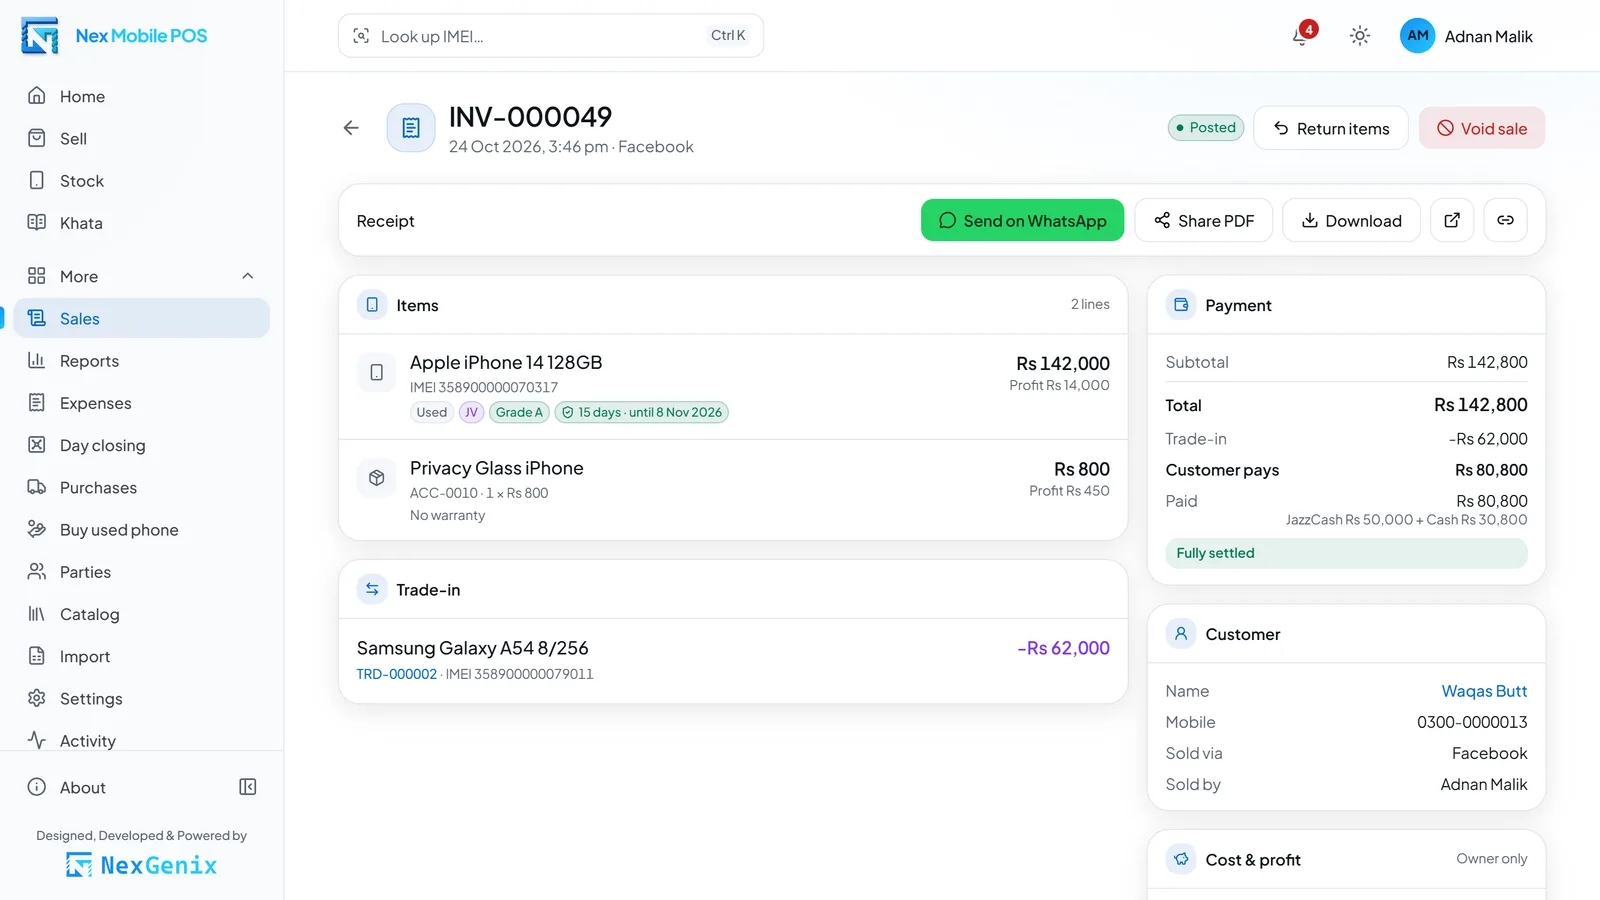Click the Posted status badge
Viewport: 1600px width, 900px height.
pyautogui.click(x=1206, y=128)
